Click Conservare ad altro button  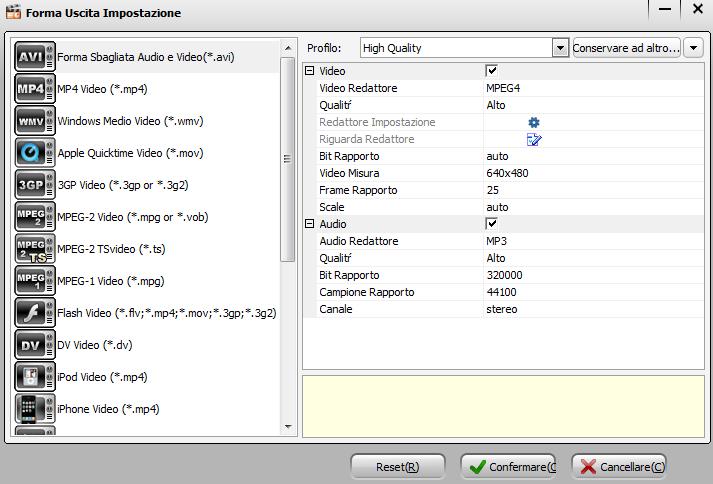coord(627,48)
